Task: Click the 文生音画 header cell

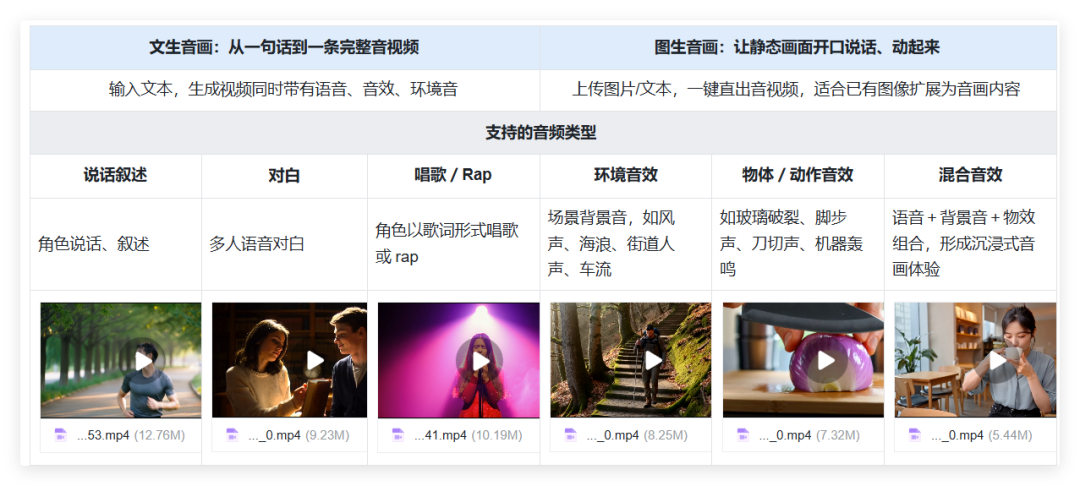Action: tap(284, 47)
